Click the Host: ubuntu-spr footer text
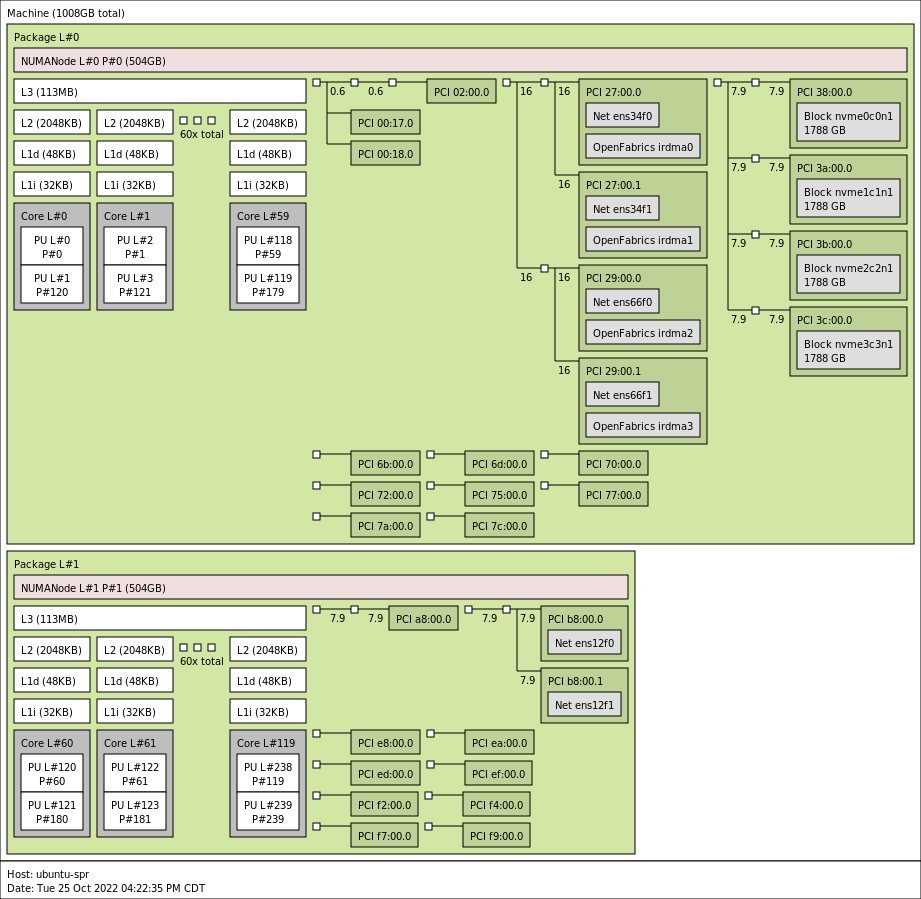The image size is (921, 899). [48, 874]
